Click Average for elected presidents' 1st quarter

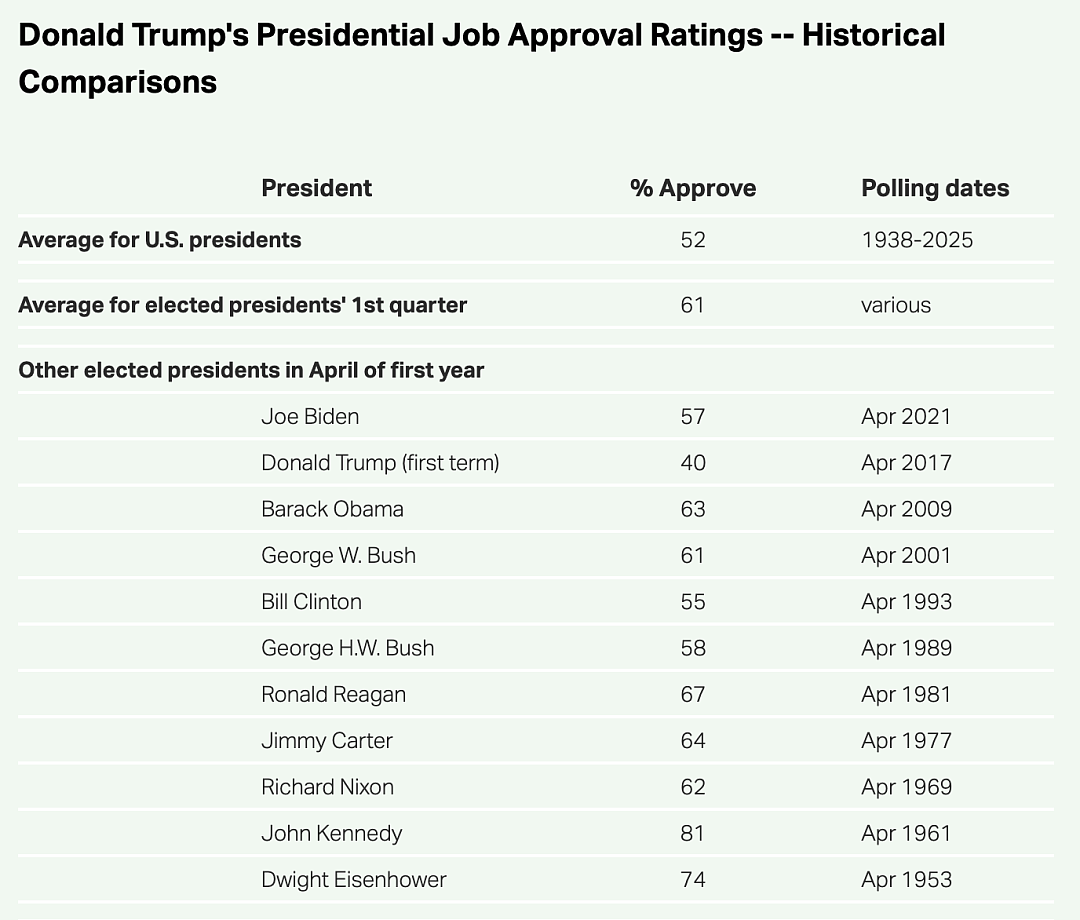[242, 305]
